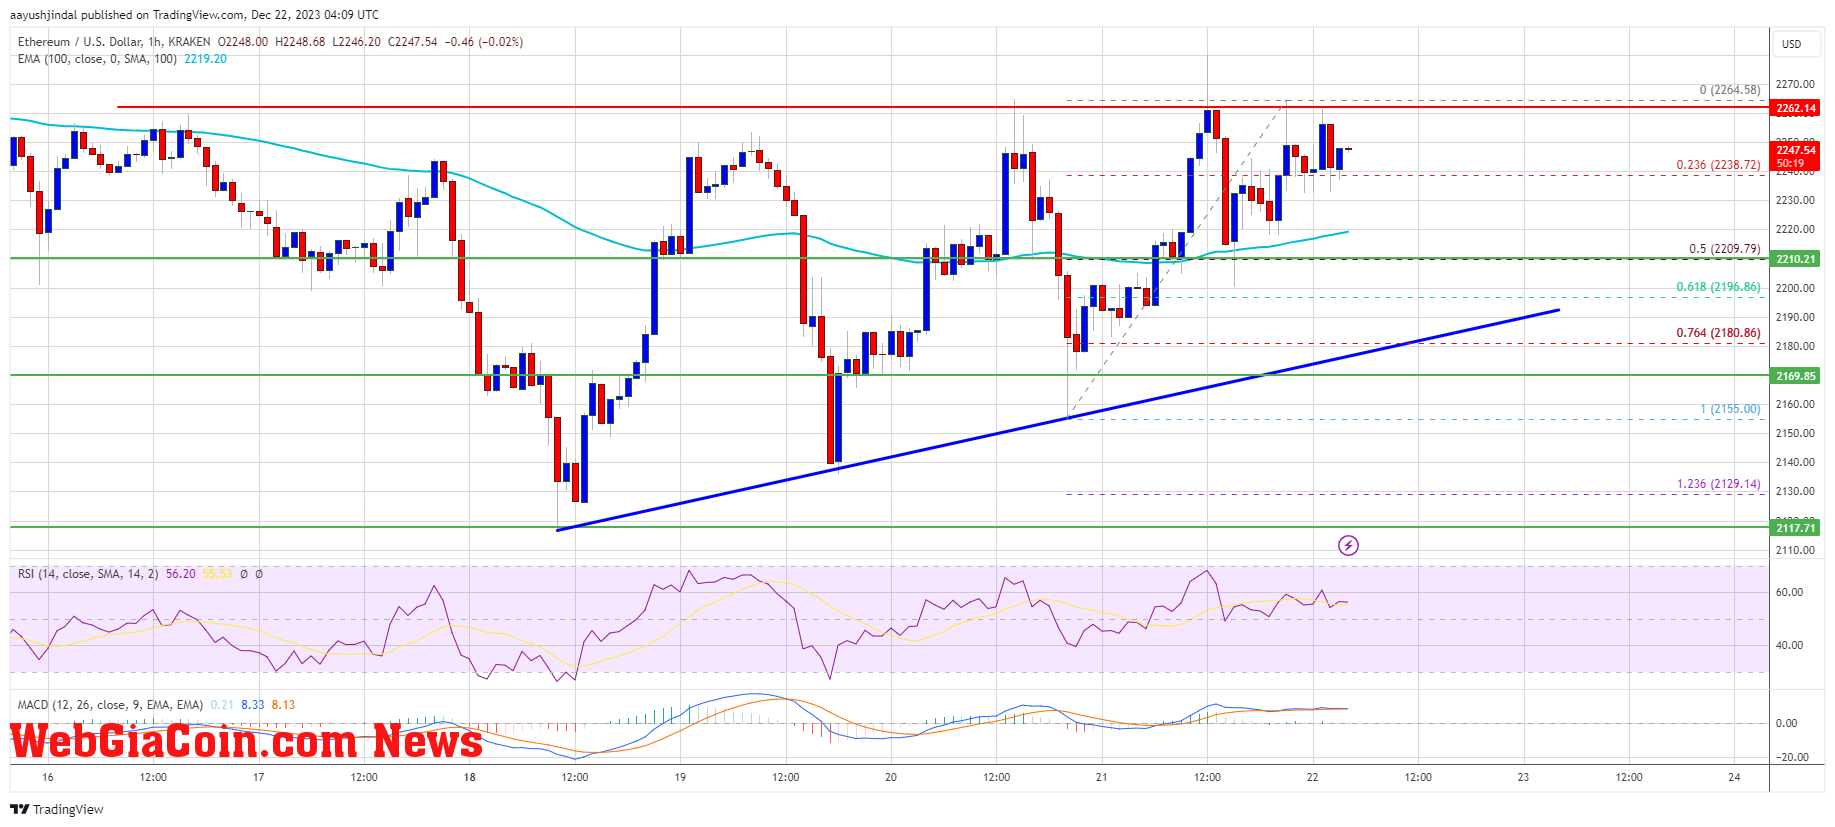Click the RSI value 56.20
This screenshot has width=1835, height=827.
181,574
